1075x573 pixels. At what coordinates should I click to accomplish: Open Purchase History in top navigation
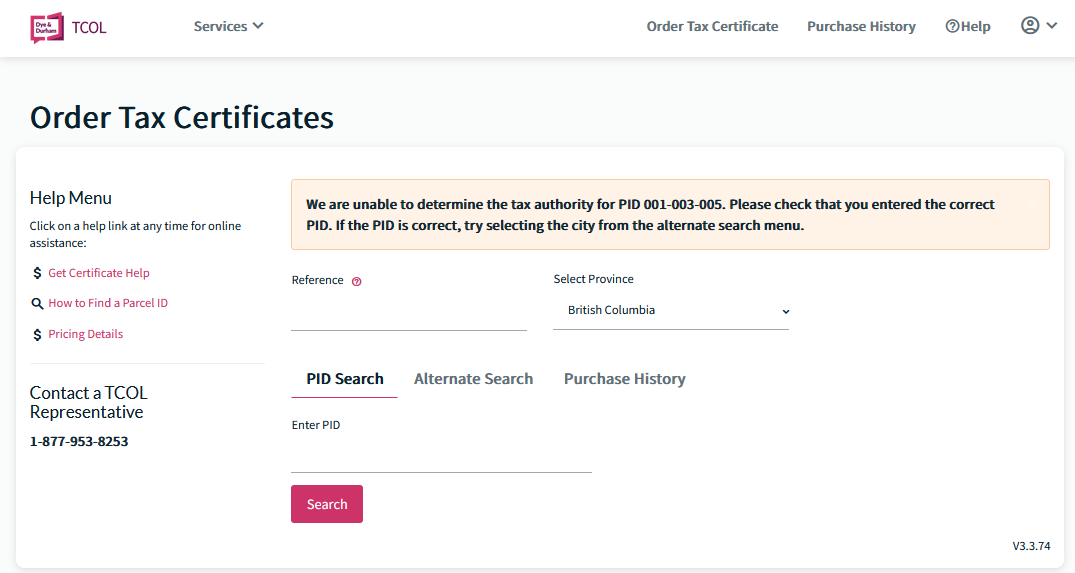(861, 26)
